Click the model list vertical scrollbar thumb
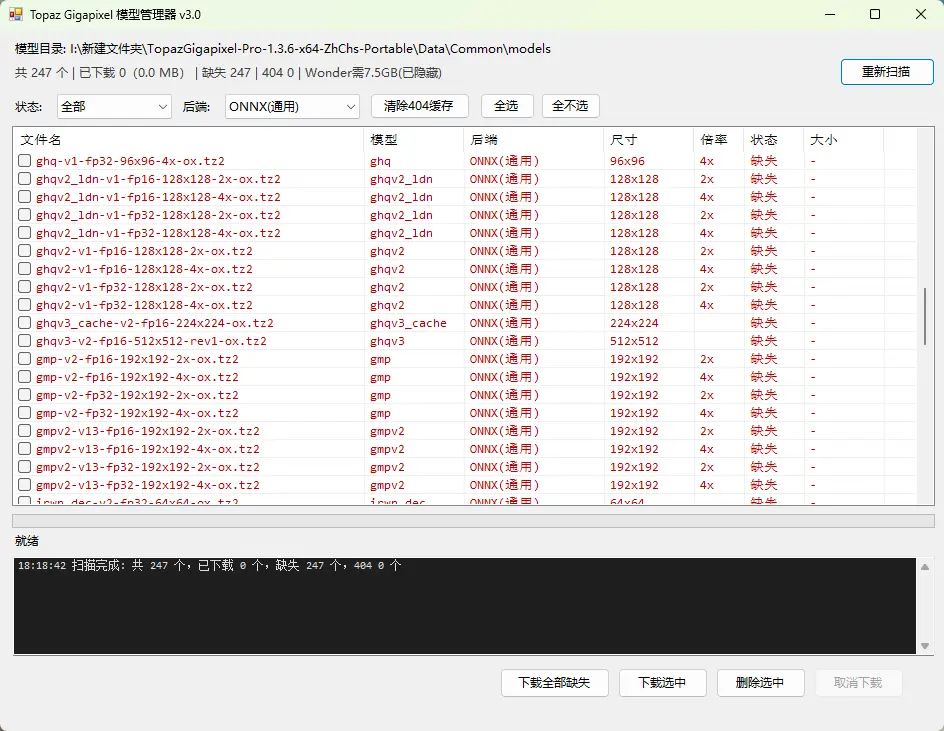The image size is (944, 731). (x=925, y=317)
